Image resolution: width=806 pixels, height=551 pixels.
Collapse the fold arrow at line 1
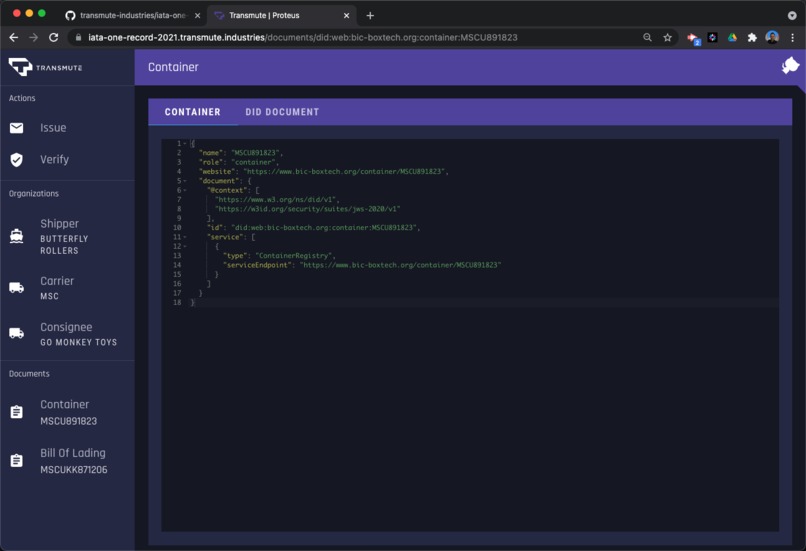coord(185,143)
